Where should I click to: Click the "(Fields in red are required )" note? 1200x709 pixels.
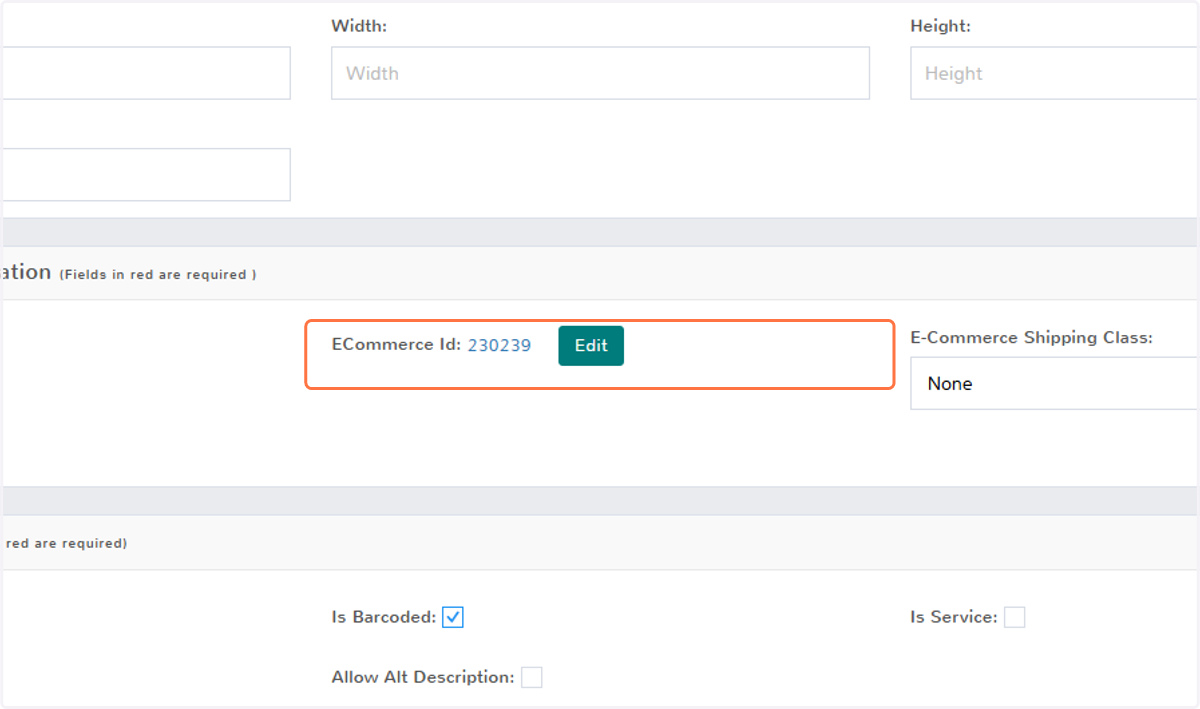pos(158,274)
